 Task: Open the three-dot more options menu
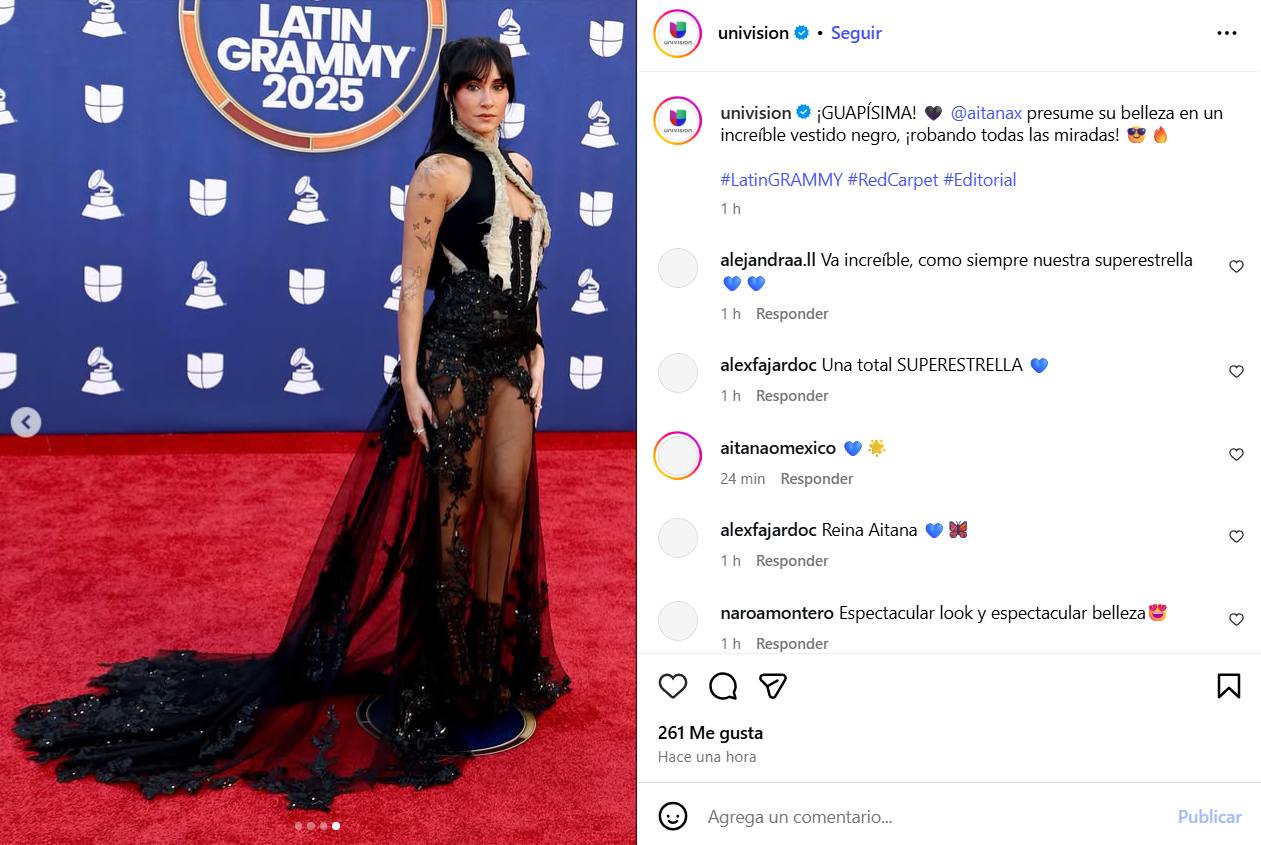click(1227, 33)
